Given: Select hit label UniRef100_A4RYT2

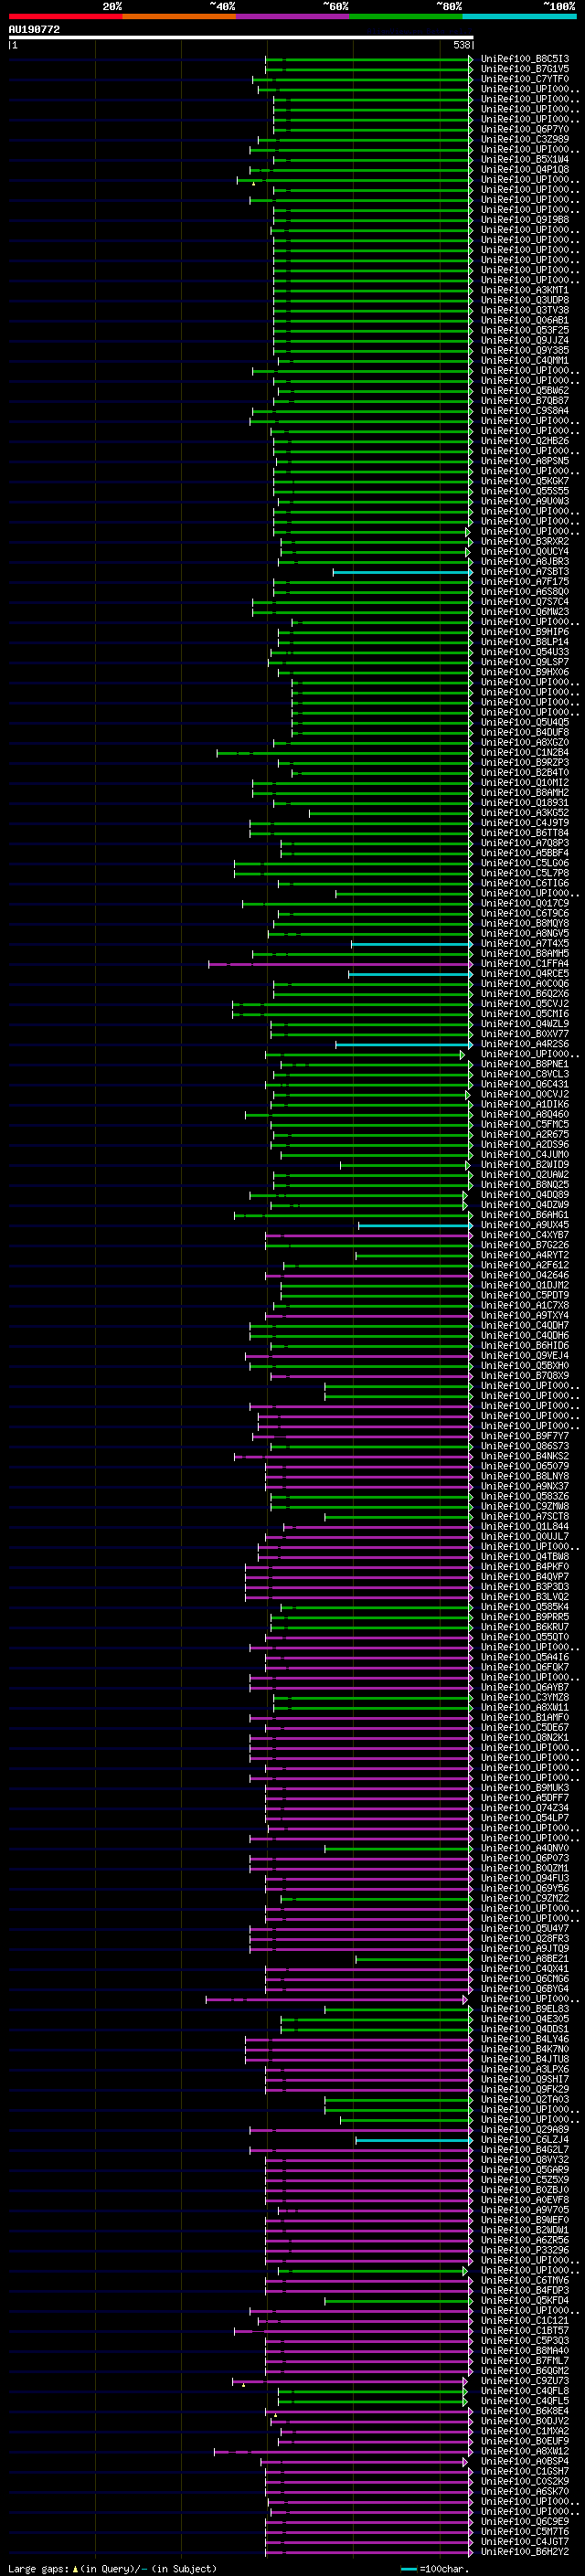Looking at the screenshot, I should [x=525, y=1255].
